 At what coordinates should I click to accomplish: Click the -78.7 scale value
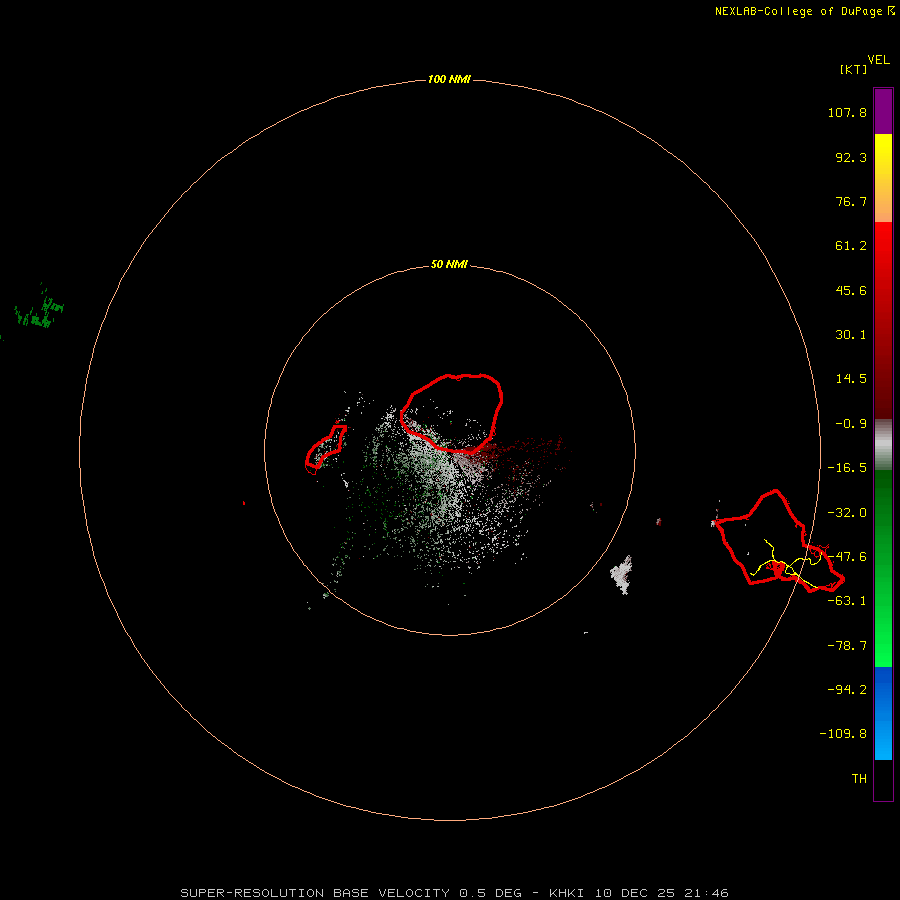(847, 646)
